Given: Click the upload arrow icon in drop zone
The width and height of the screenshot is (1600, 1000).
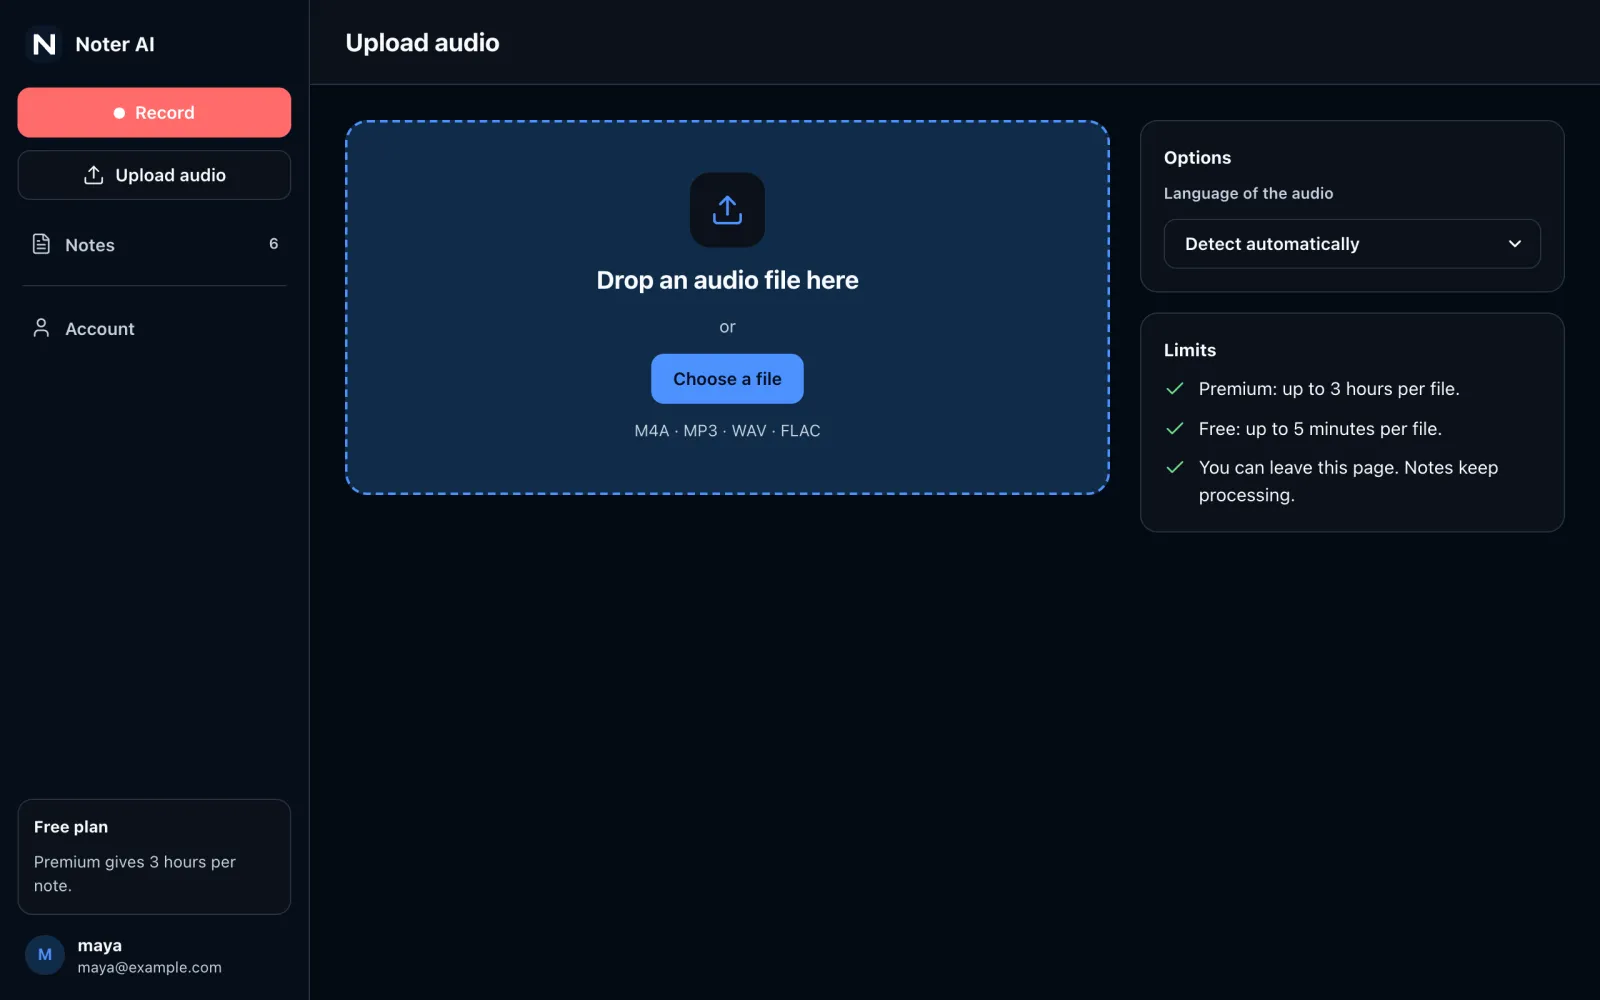Looking at the screenshot, I should (727, 210).
